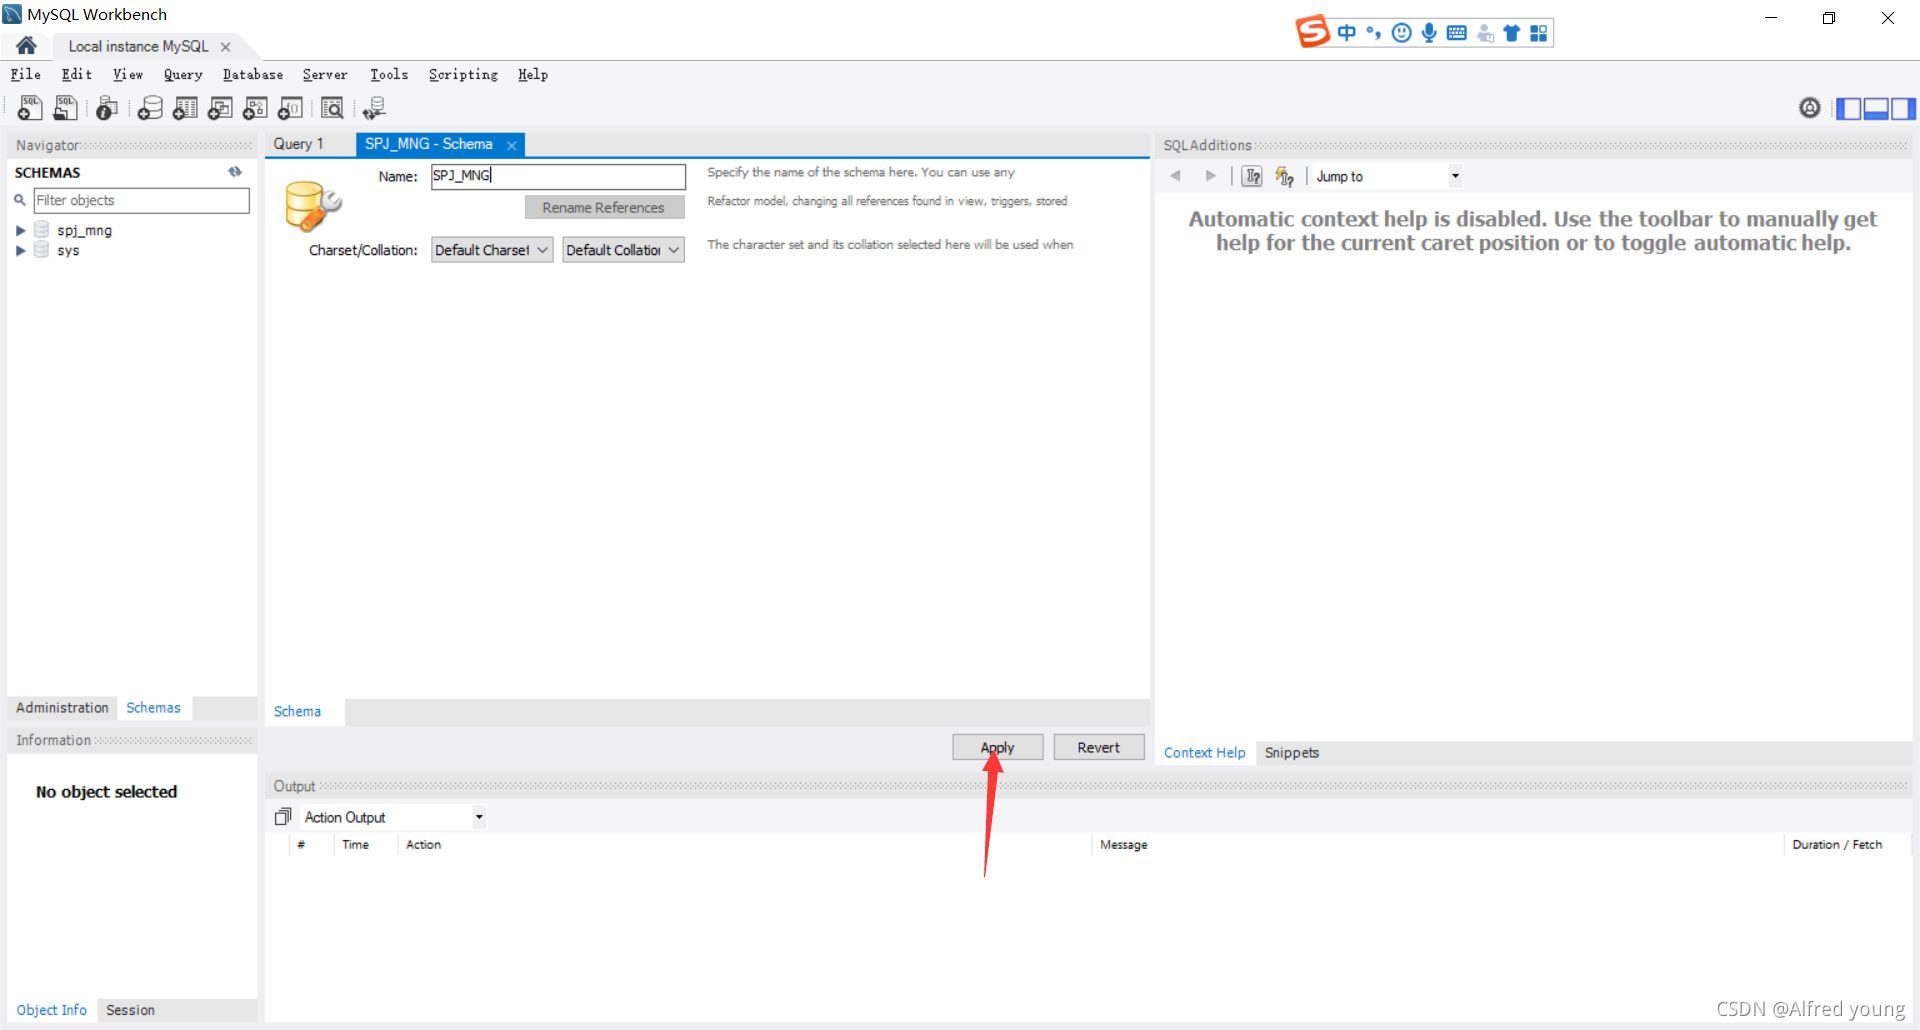This screenshot has height=1030, width=1920.
Task: Open the Edit menu
Action: point(77,74)
